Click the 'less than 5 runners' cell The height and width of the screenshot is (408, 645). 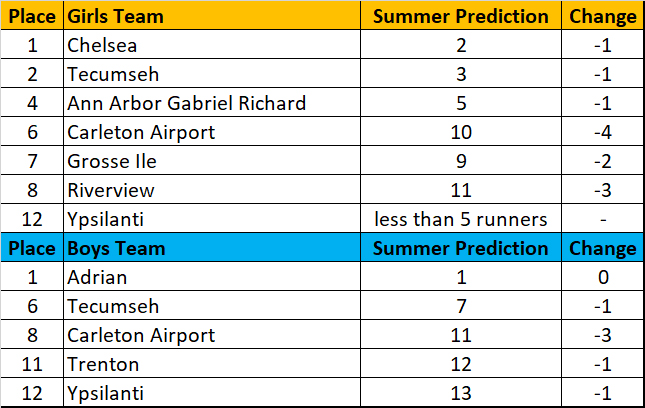[x=460, y=219]
